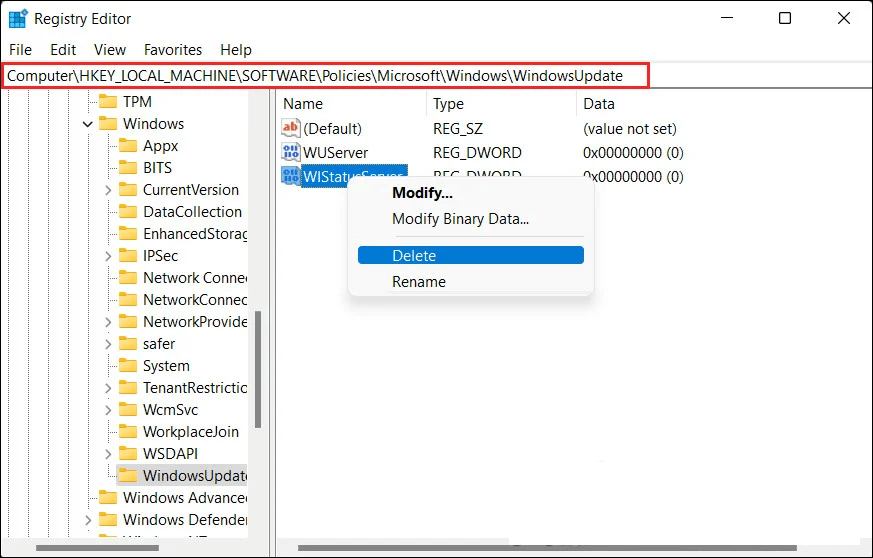Expand the IPSec key
Image resolution: width=873 pixels, height=558 pixels.
click(108, 256)
